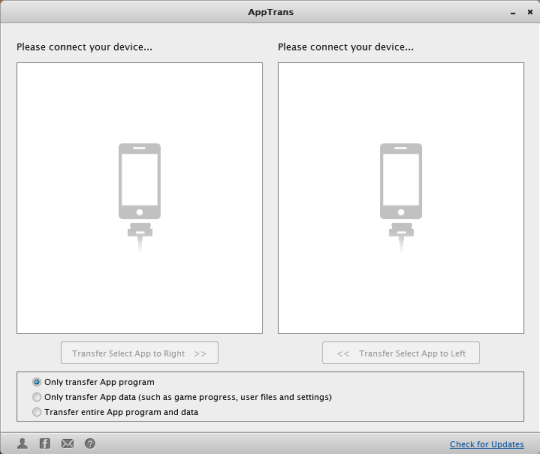The height and width of the screenshot is (454, 540).
Task: Open the help question mark icon
Action: 90,443
